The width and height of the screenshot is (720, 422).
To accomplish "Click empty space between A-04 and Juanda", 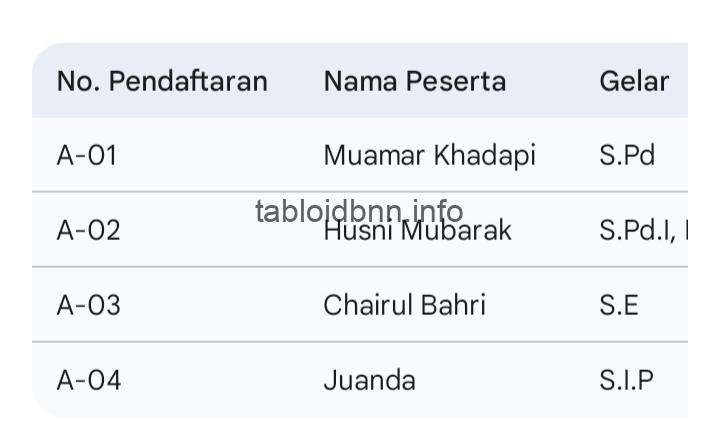I will pos(220,380).
